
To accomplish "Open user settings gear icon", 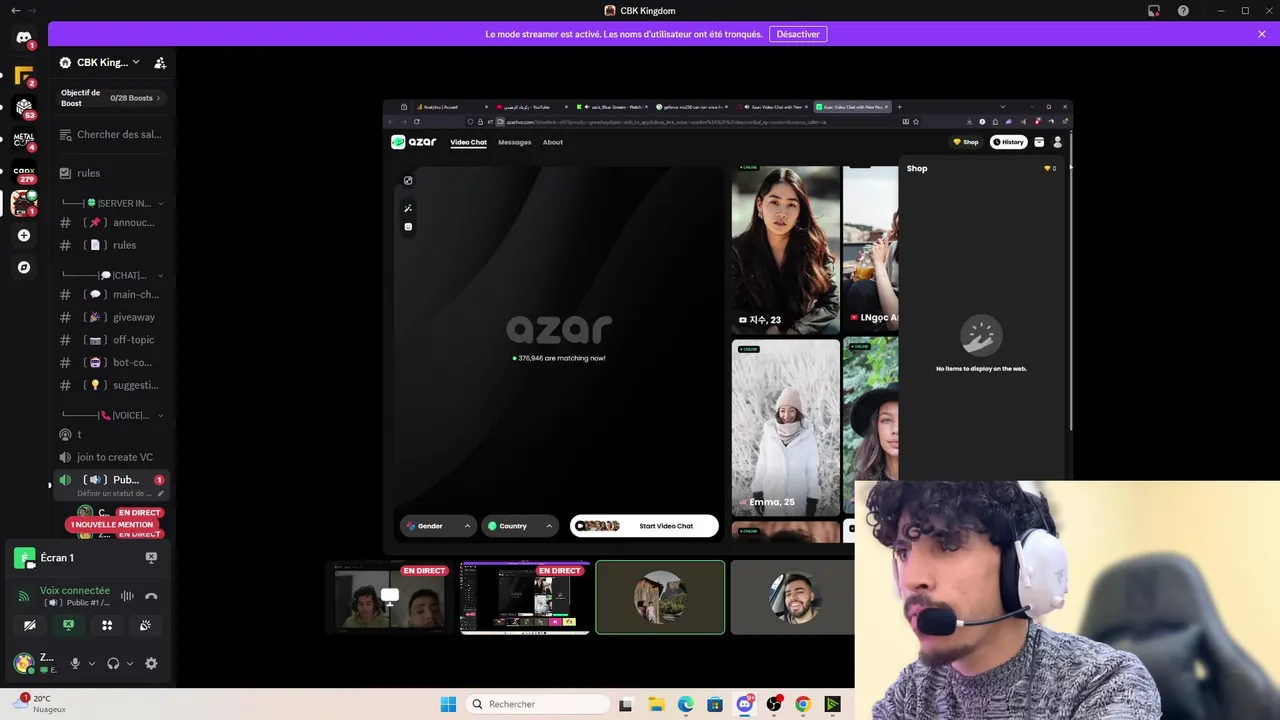I will (x=151, y=663).
